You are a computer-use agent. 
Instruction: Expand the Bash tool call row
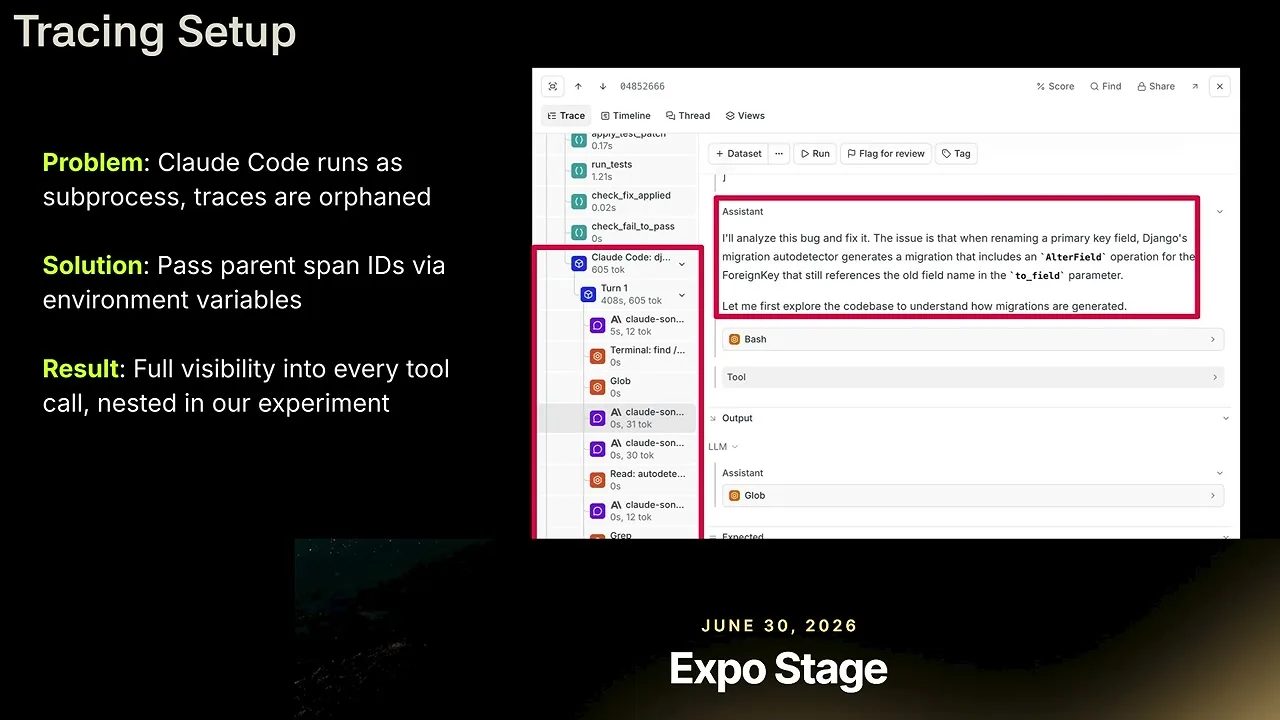pos(972,339)
